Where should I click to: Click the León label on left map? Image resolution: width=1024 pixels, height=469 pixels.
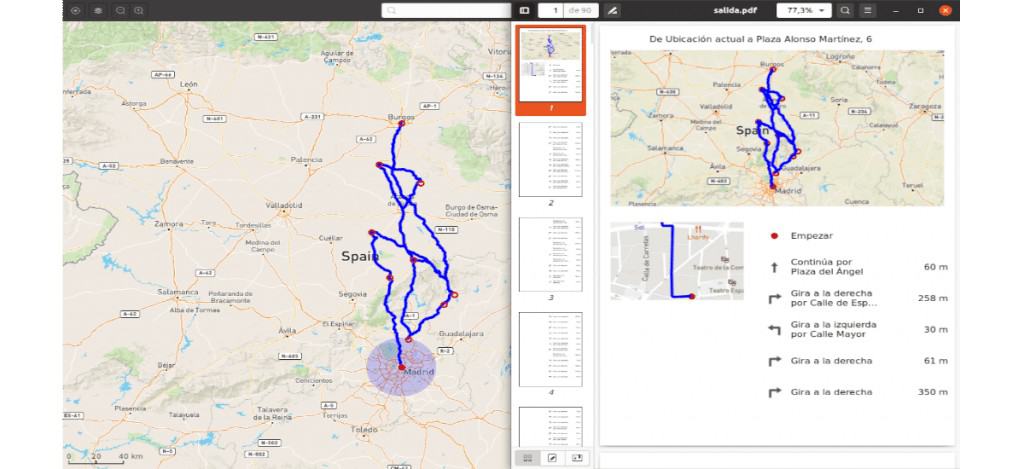(x=189, y=84)
